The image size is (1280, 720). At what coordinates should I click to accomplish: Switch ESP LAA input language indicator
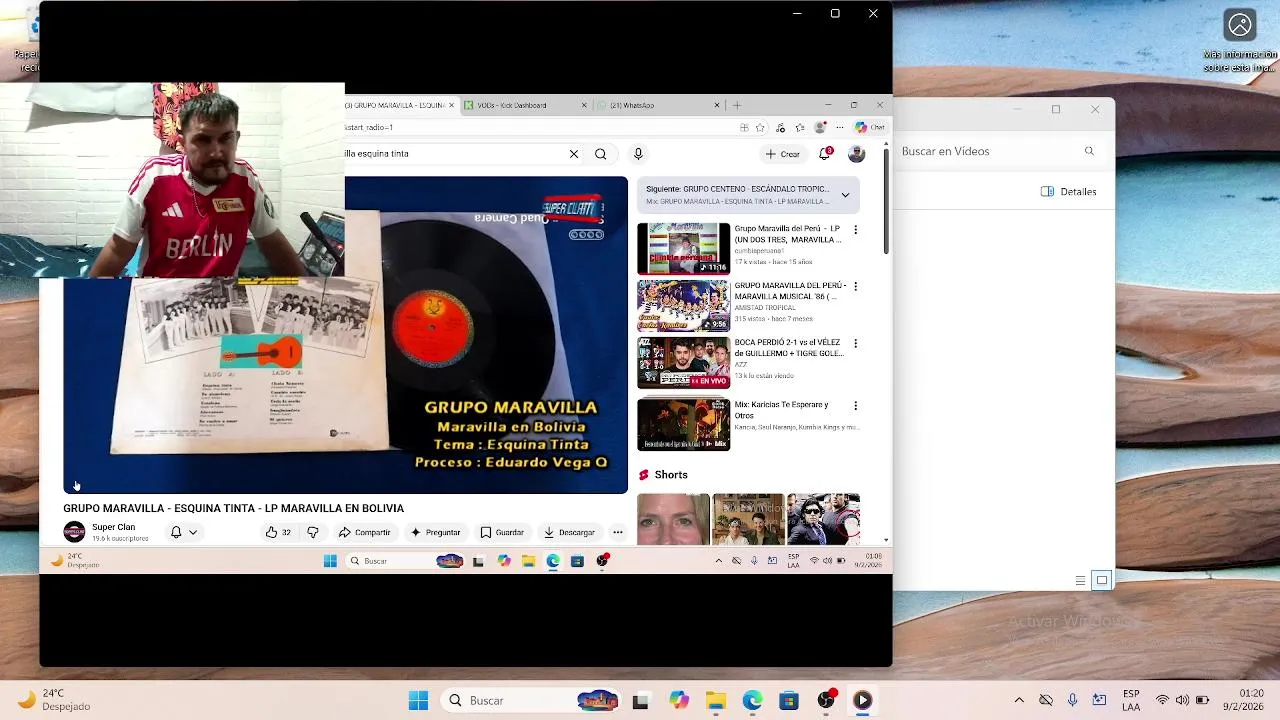tap(1131, 700)
